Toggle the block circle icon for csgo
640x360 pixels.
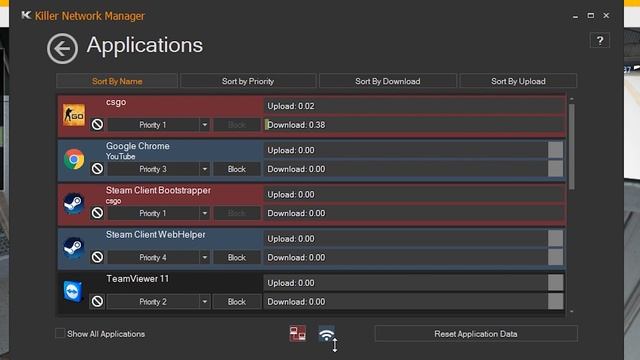97,124
